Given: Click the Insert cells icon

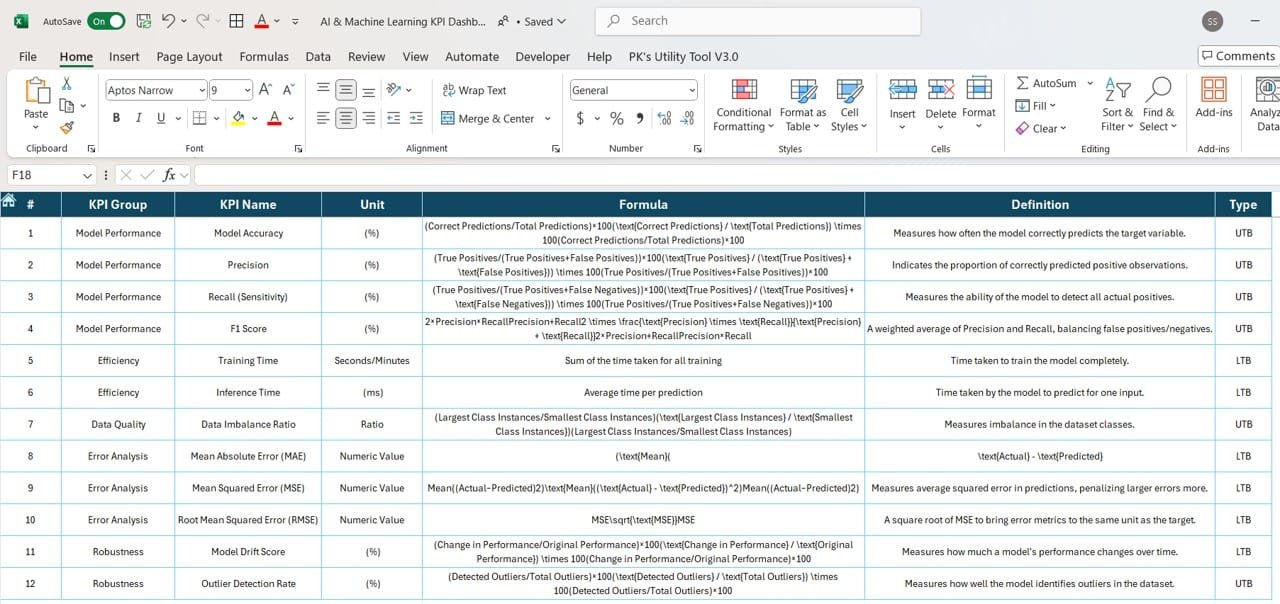Looking at the screenshot, I should [902, 90].
